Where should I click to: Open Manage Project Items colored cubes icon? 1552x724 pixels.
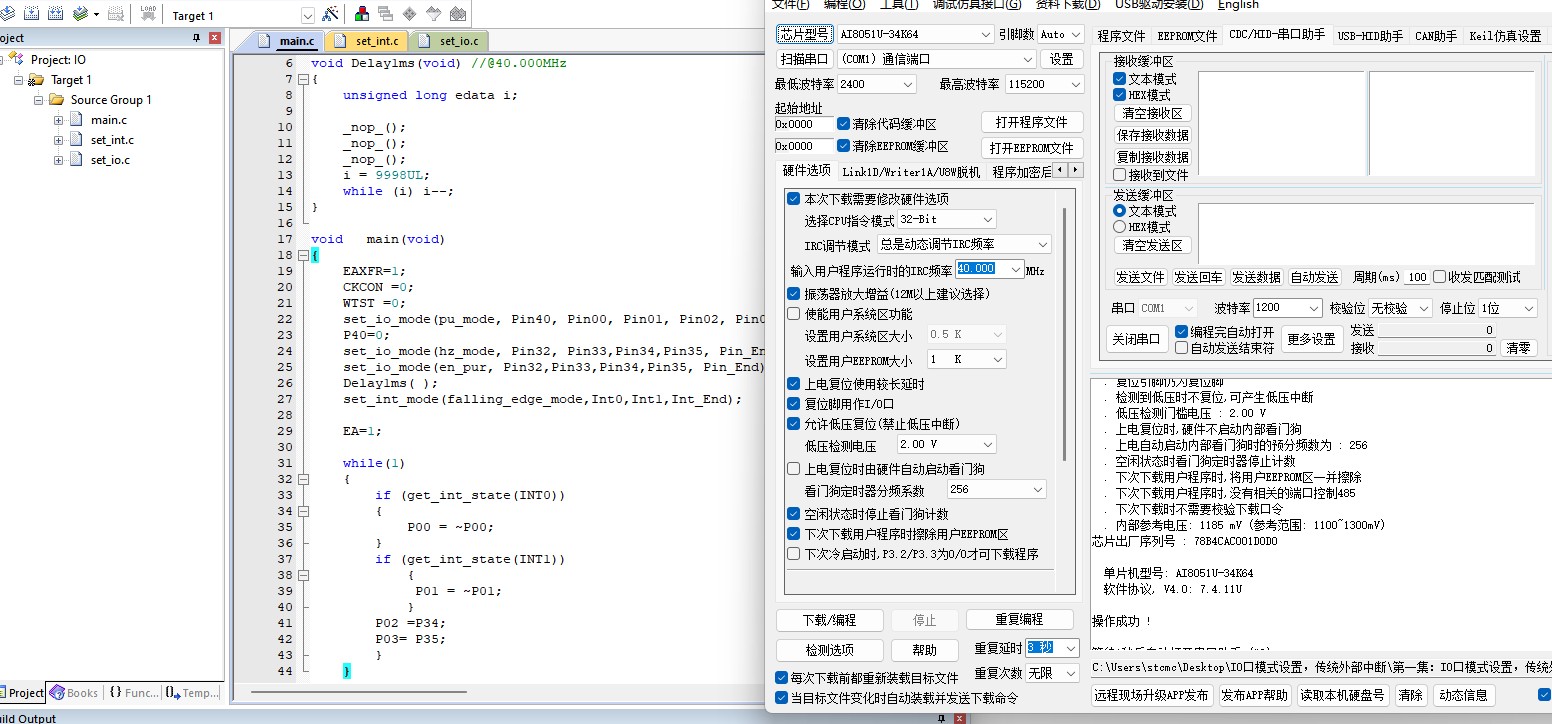361,15
